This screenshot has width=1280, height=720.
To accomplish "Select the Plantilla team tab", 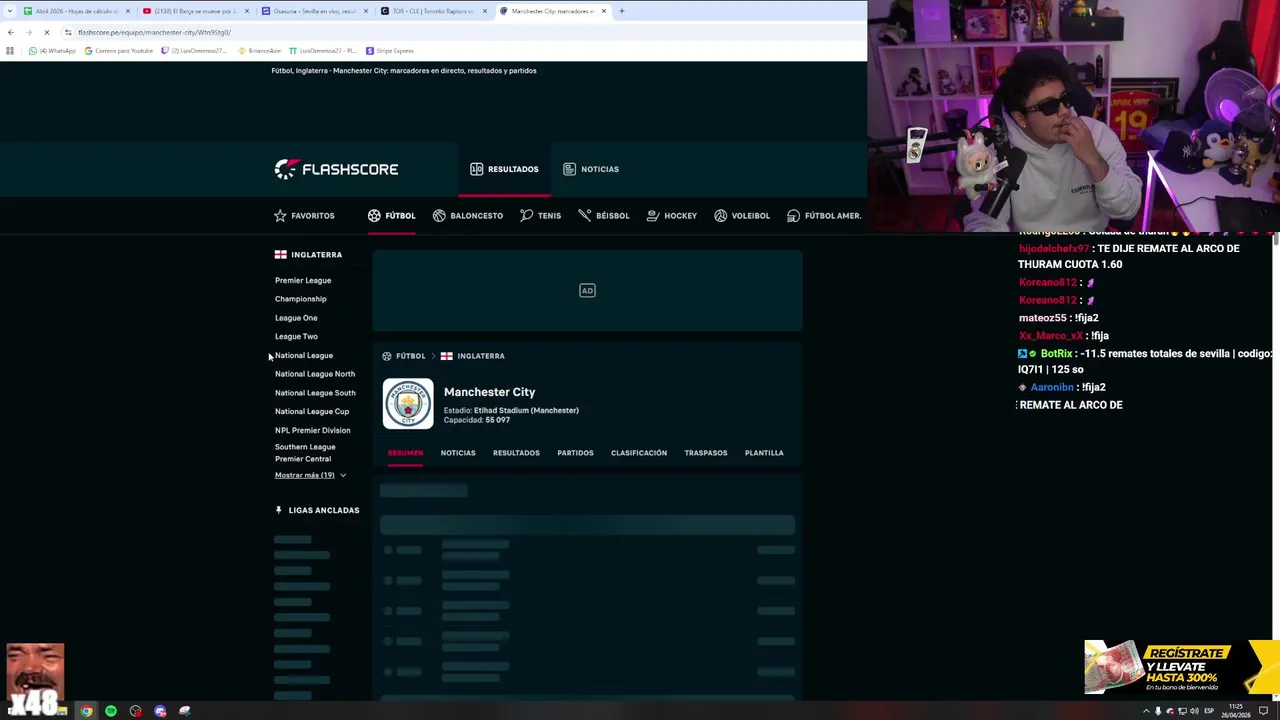I will 764,453.
